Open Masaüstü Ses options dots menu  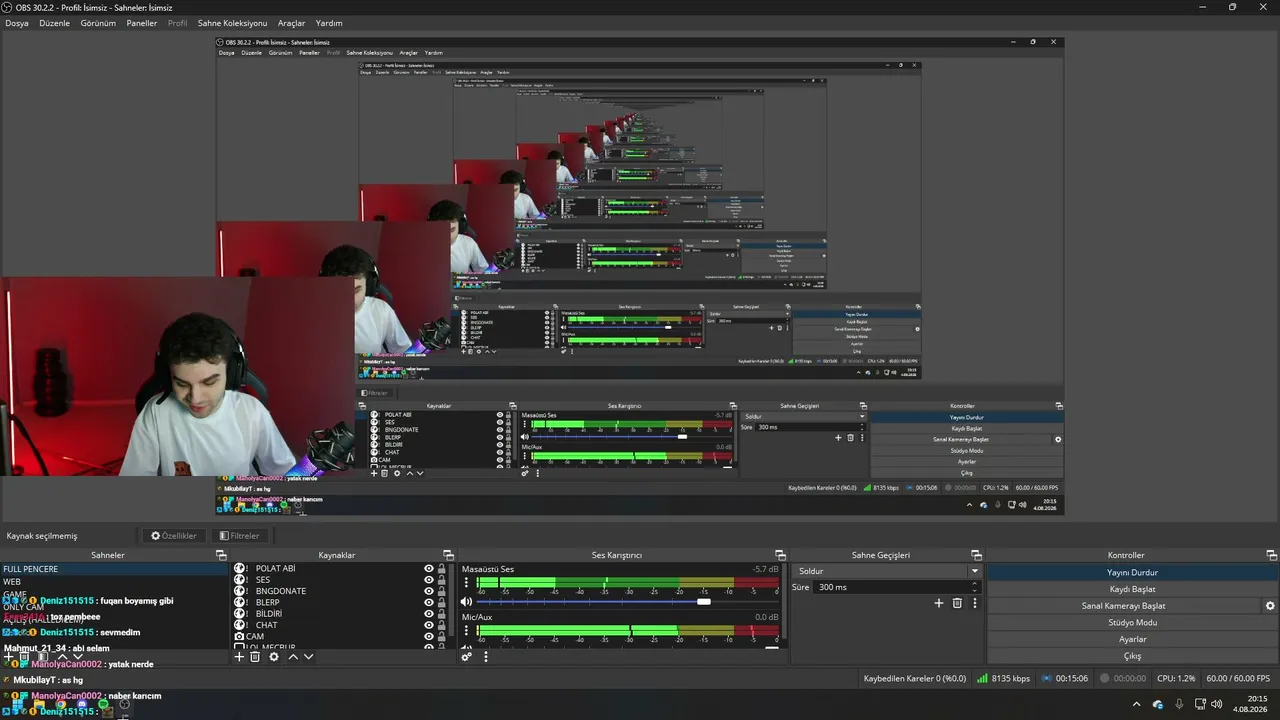coord(466,583)
